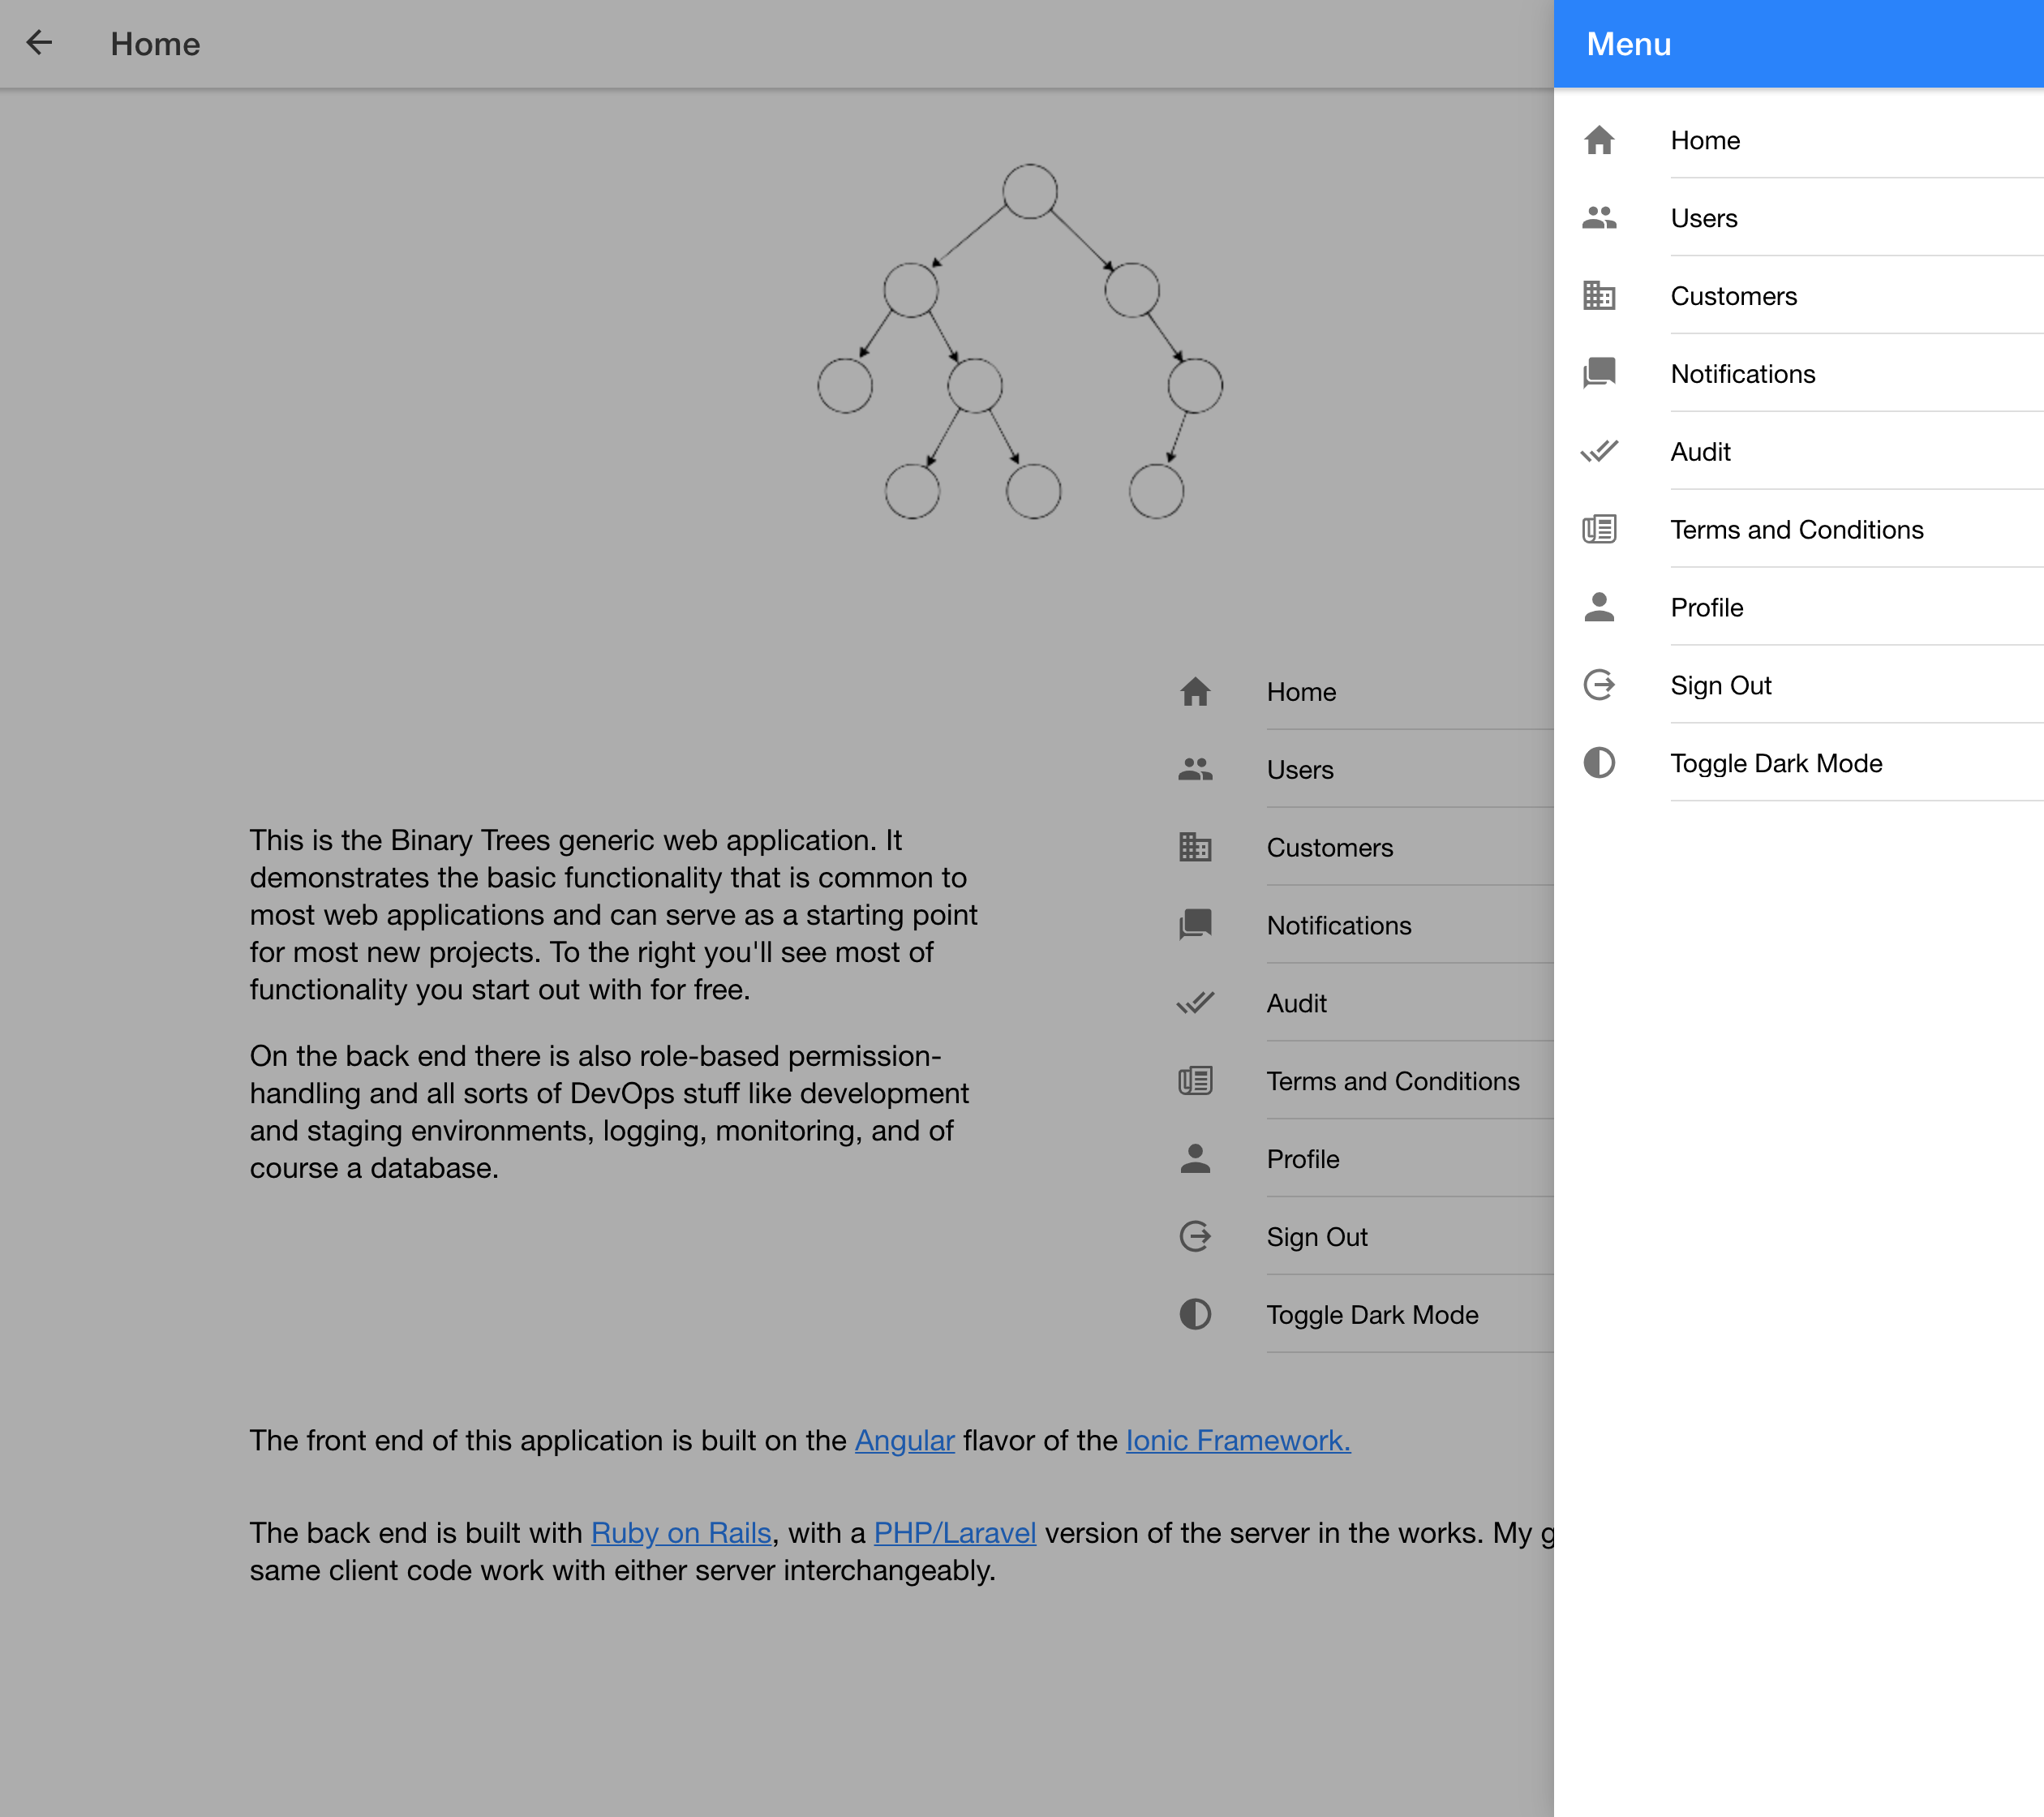Click the Sign Out label in the page list
Image resolution: width=2044 pixels, height=1817 pixels.
1317,1238
